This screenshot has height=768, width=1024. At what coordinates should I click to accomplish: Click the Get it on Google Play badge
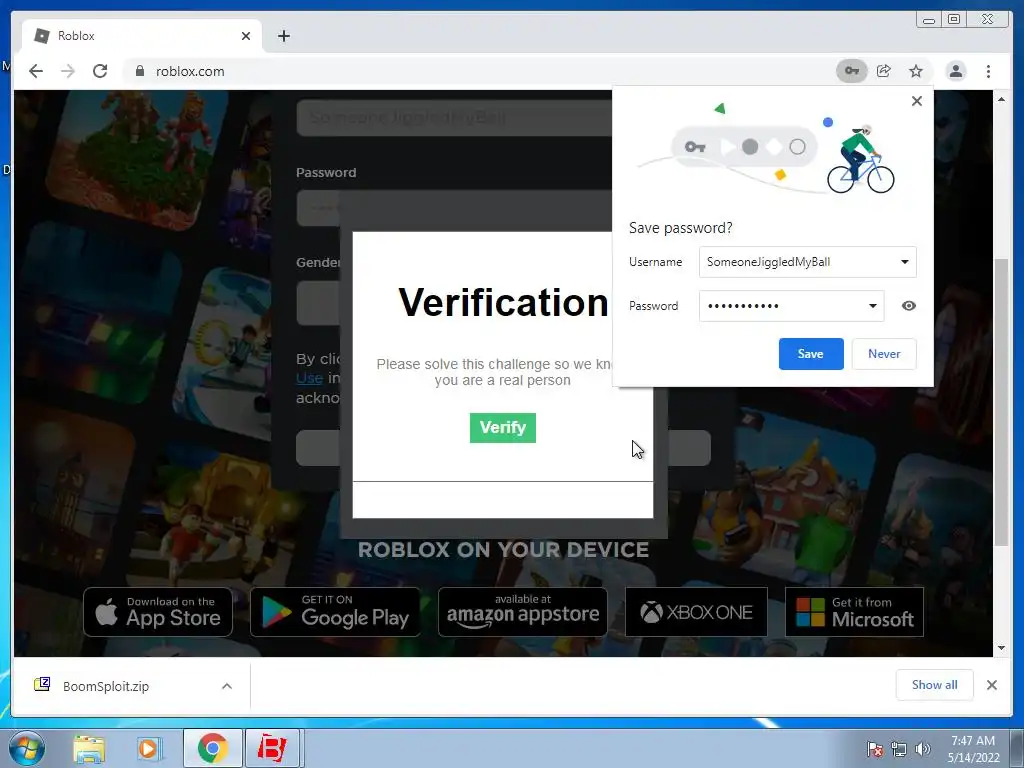[x=336, y=612]
